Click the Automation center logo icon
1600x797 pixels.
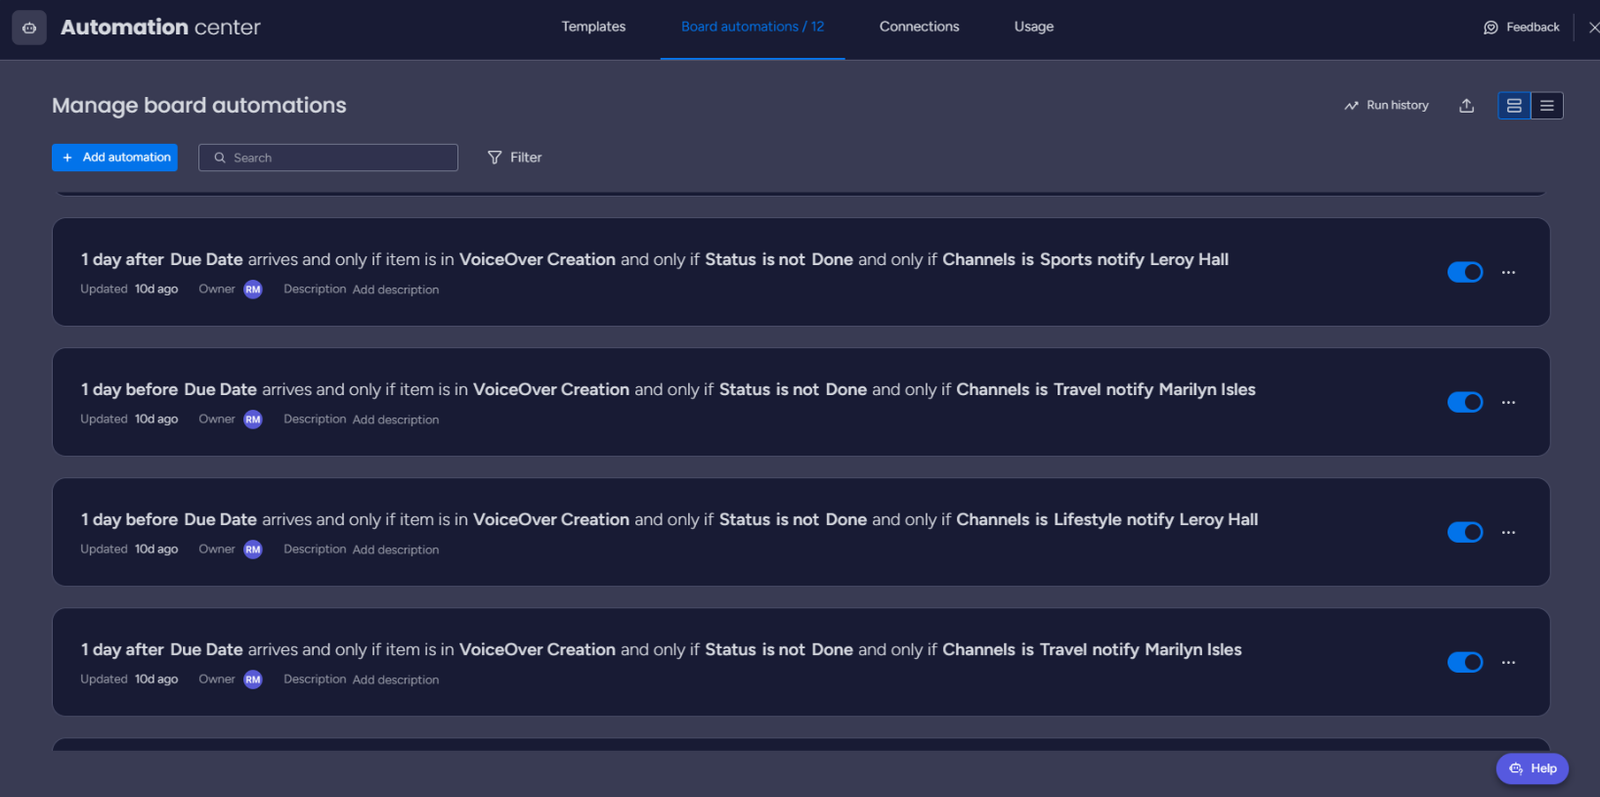(29, 28)
